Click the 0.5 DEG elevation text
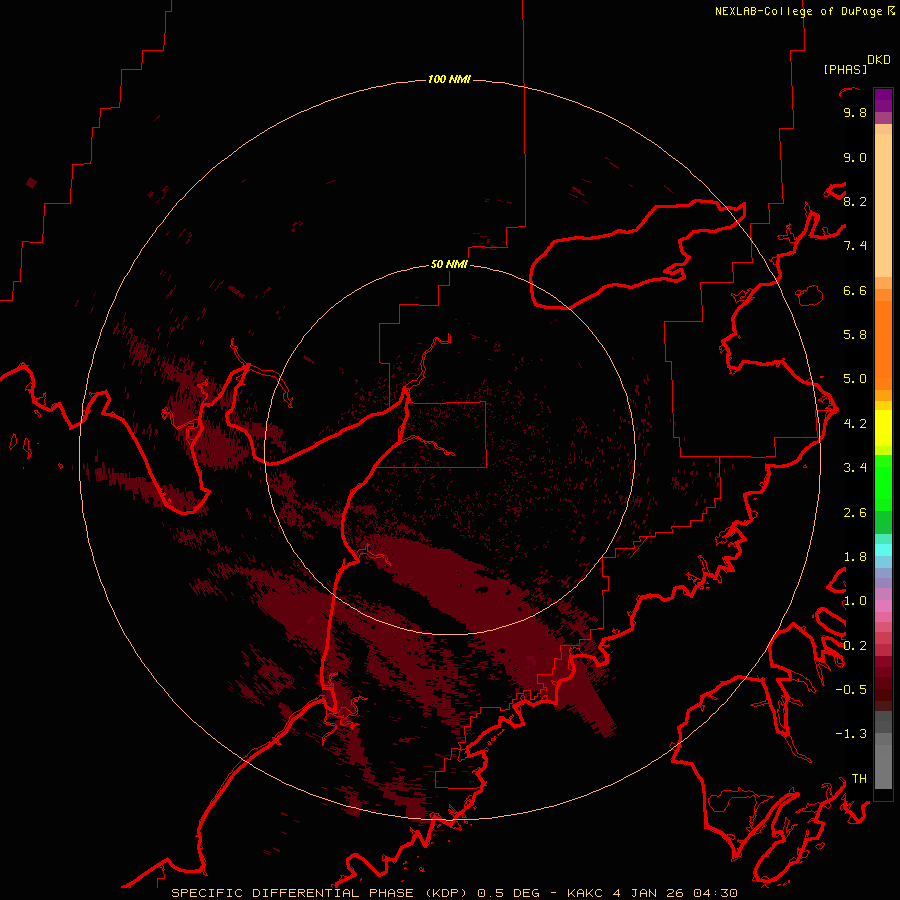 509,893
